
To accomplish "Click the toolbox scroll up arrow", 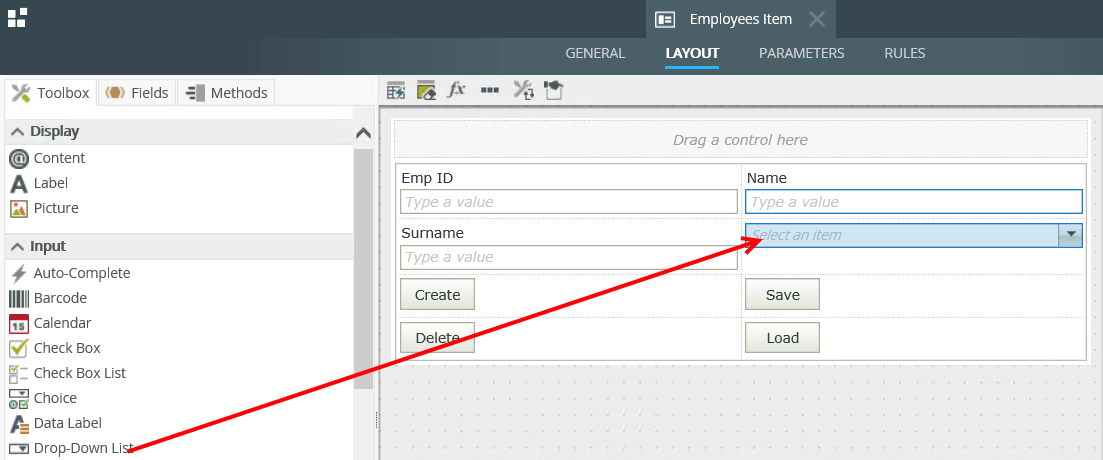I will pos(364,133).
